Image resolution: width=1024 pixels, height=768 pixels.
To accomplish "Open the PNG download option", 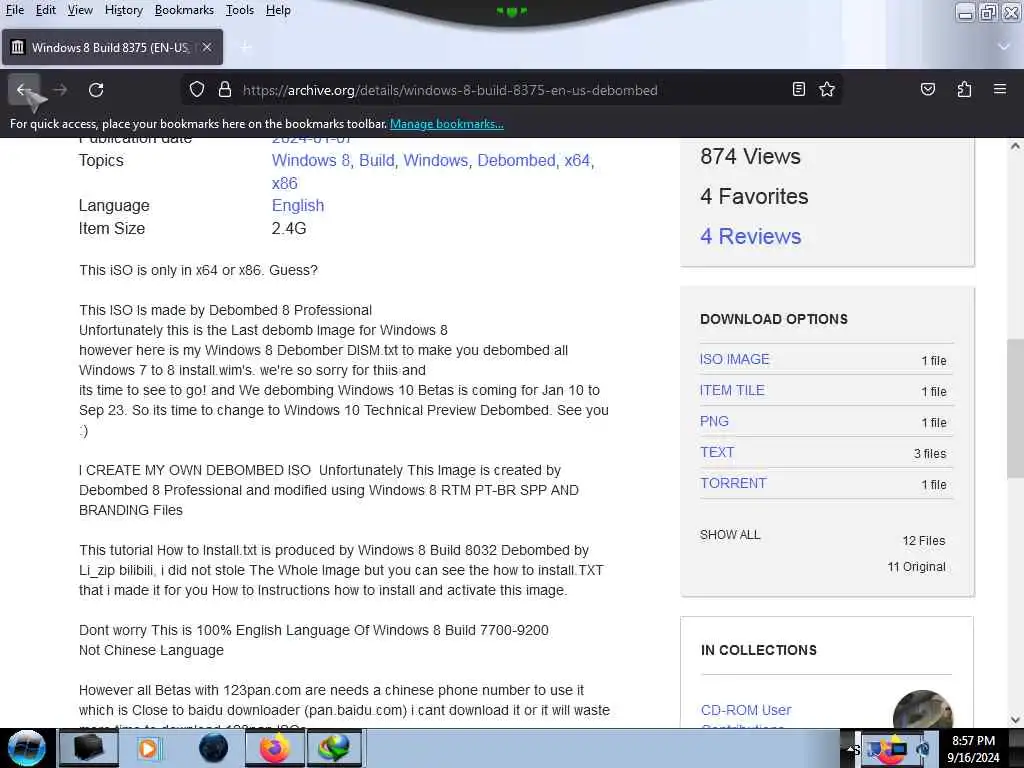I will [x=714, y=421].
